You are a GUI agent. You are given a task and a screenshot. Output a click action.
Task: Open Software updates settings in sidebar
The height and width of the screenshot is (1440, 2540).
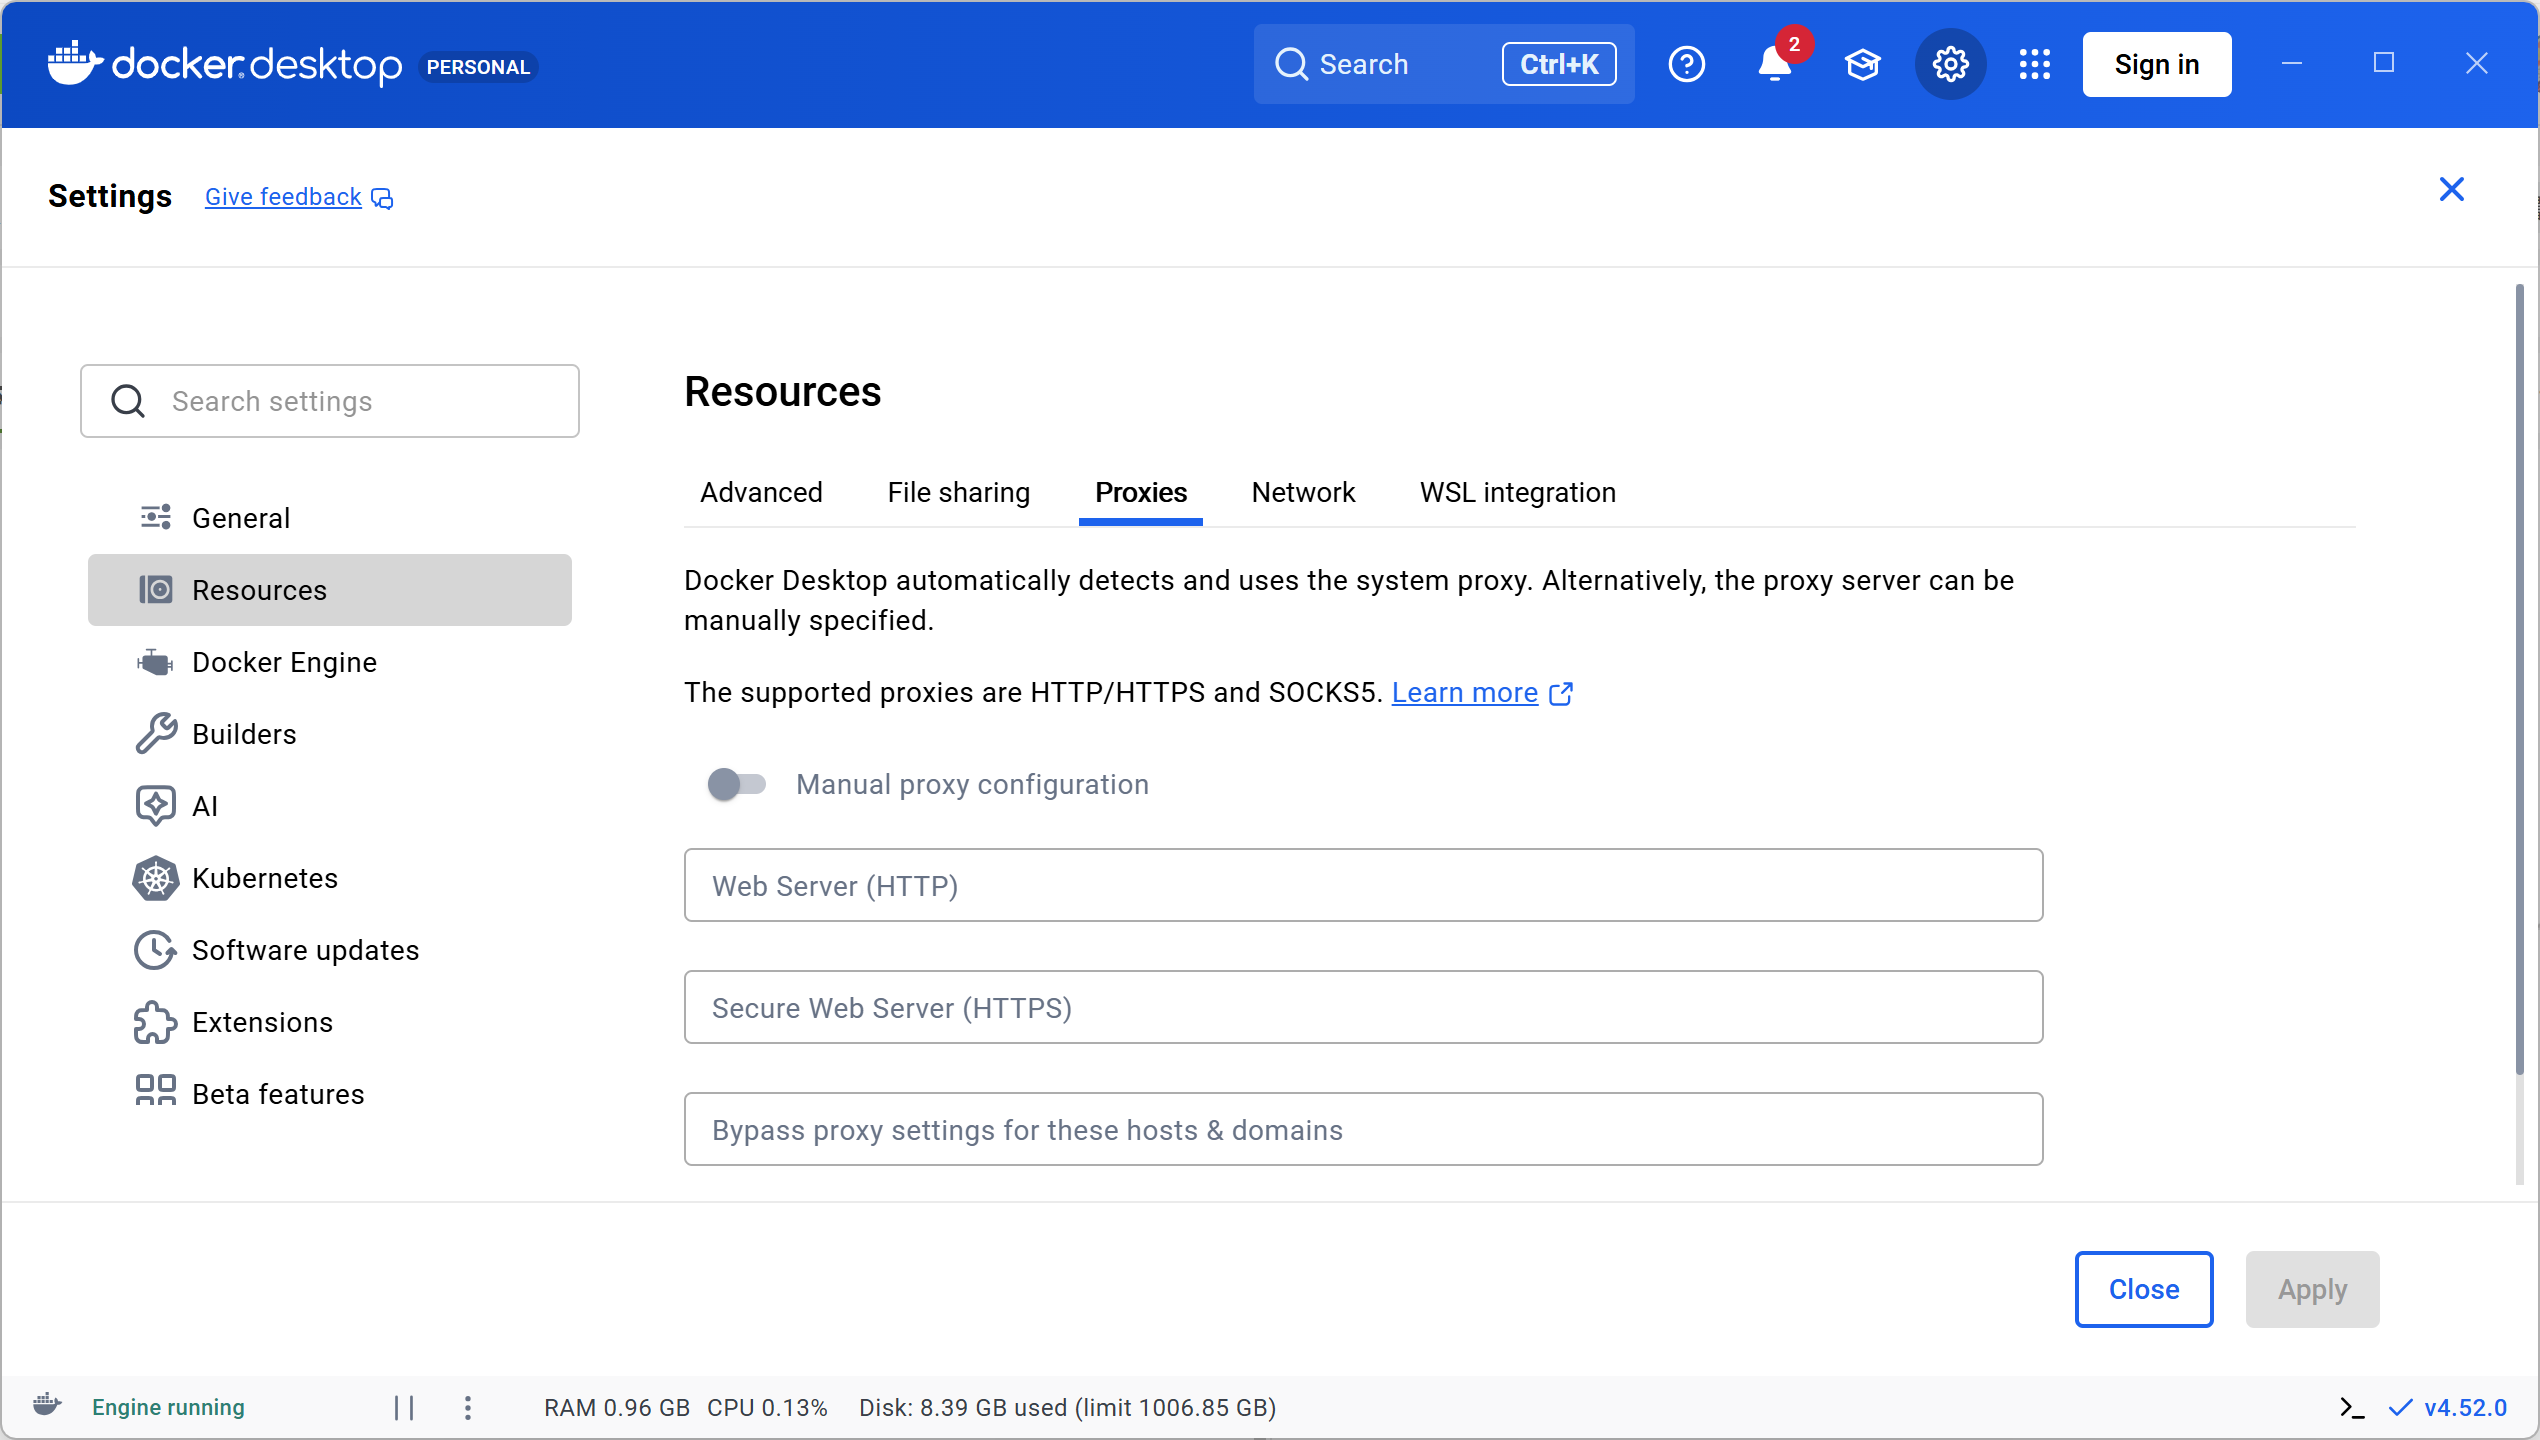coord(305,950)
